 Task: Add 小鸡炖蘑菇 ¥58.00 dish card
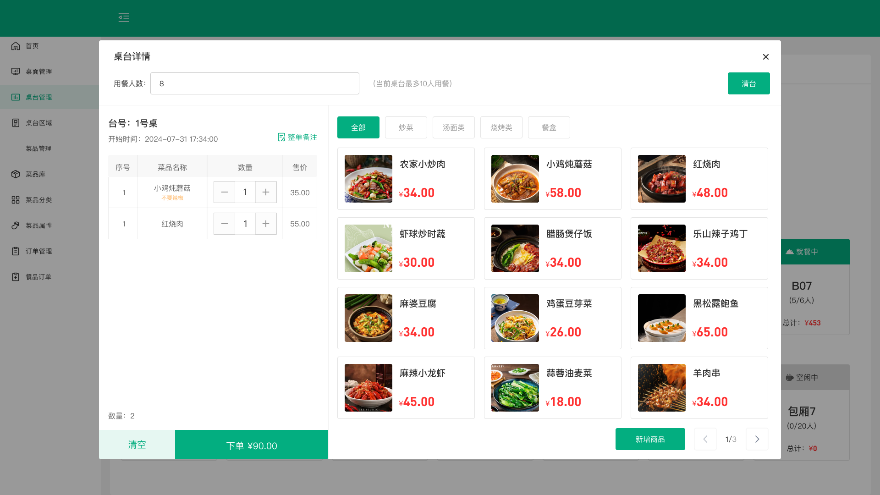553,178
